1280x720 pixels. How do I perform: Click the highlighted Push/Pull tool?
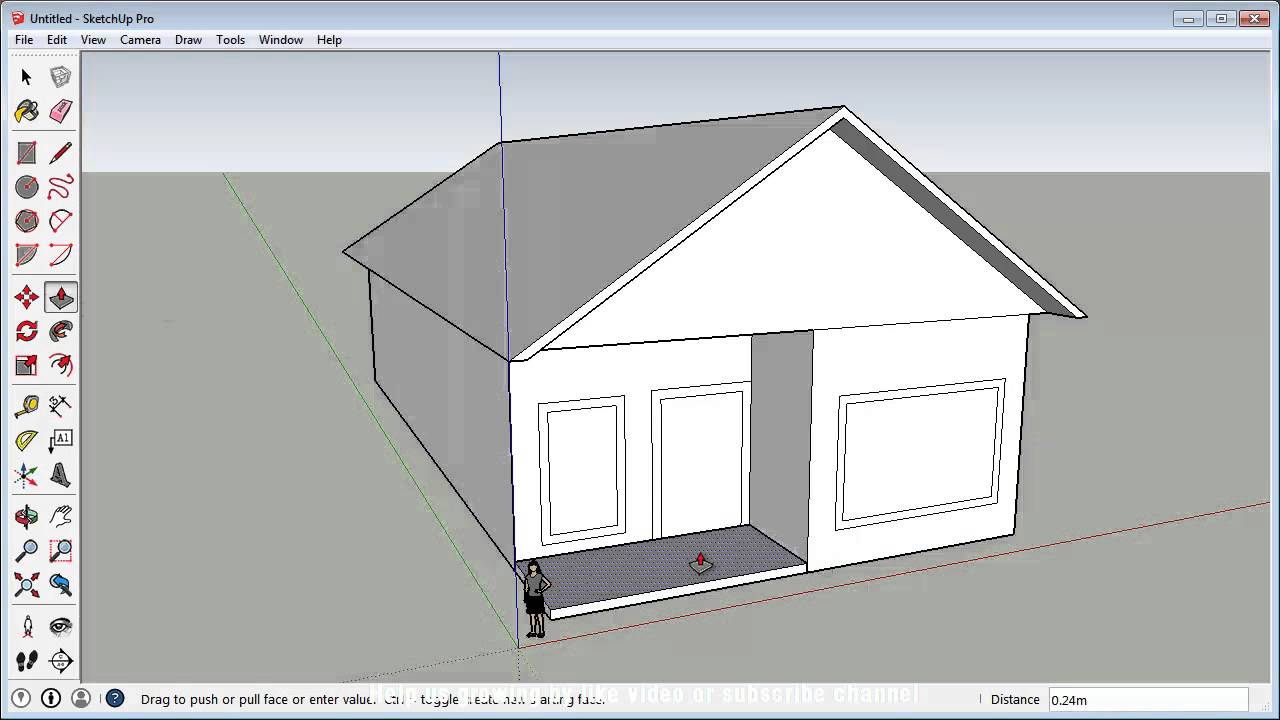[61, 297]
